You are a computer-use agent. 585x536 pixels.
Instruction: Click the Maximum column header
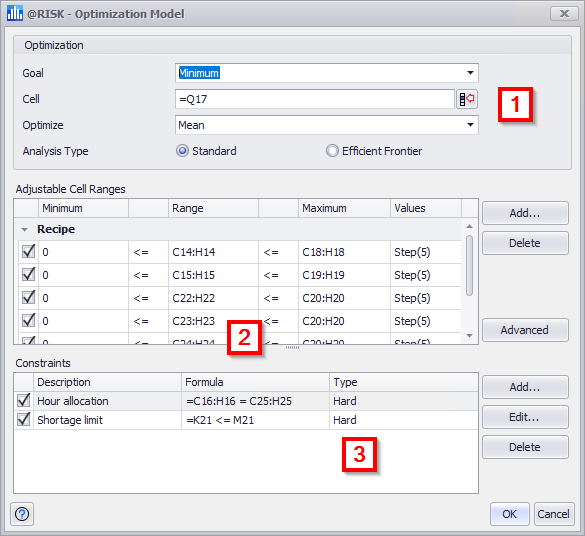coord(344,208)
